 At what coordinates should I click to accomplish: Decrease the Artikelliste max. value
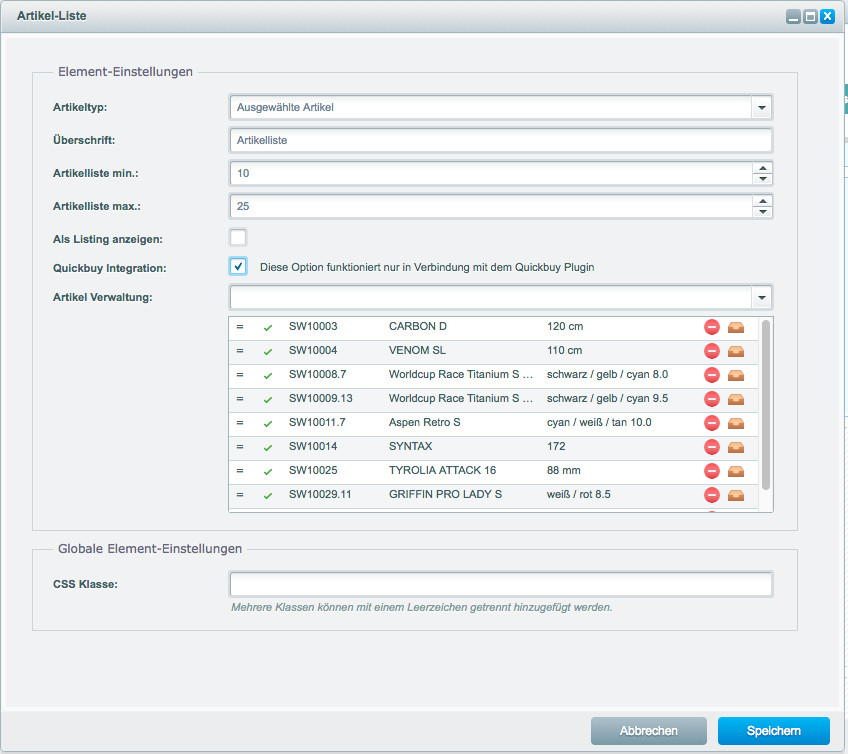763,212
